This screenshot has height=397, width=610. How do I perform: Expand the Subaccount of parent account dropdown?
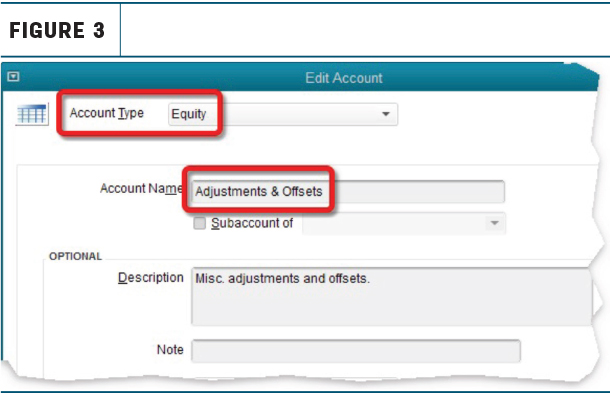click(x=404, y=223)
